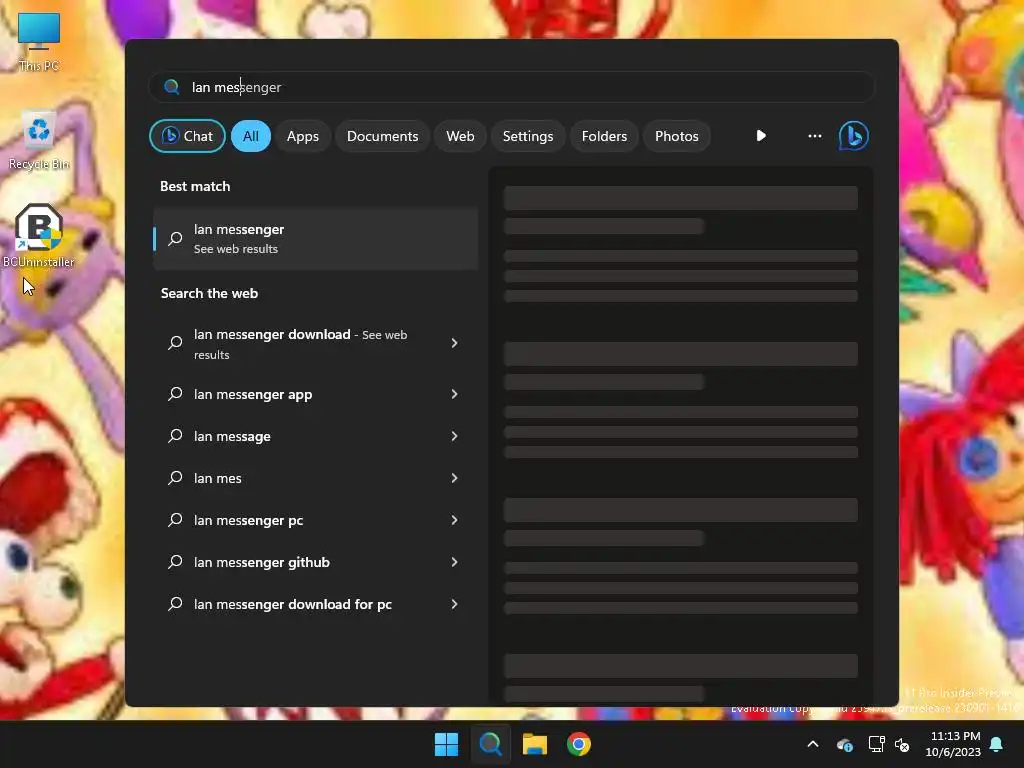Open File Explorer from taskbar
This screenshot has width=1024, height=768.
(x=534, y=744)
